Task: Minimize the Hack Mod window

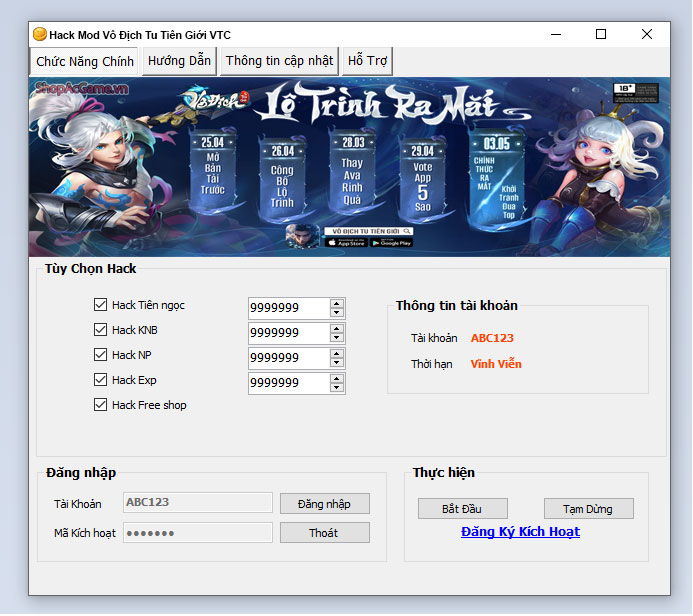Action: click(x=556, y=34)
